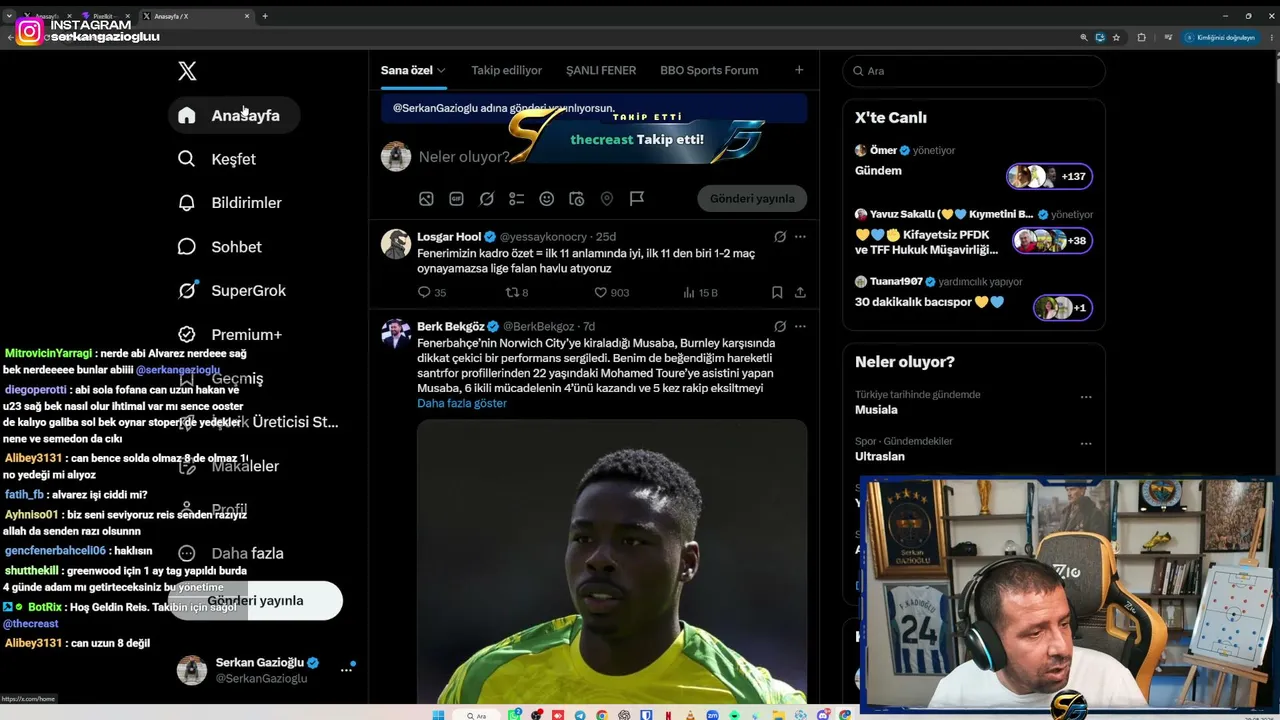Add media to the new post
This screenshot has height=720, width=1280.
point(426,199)
